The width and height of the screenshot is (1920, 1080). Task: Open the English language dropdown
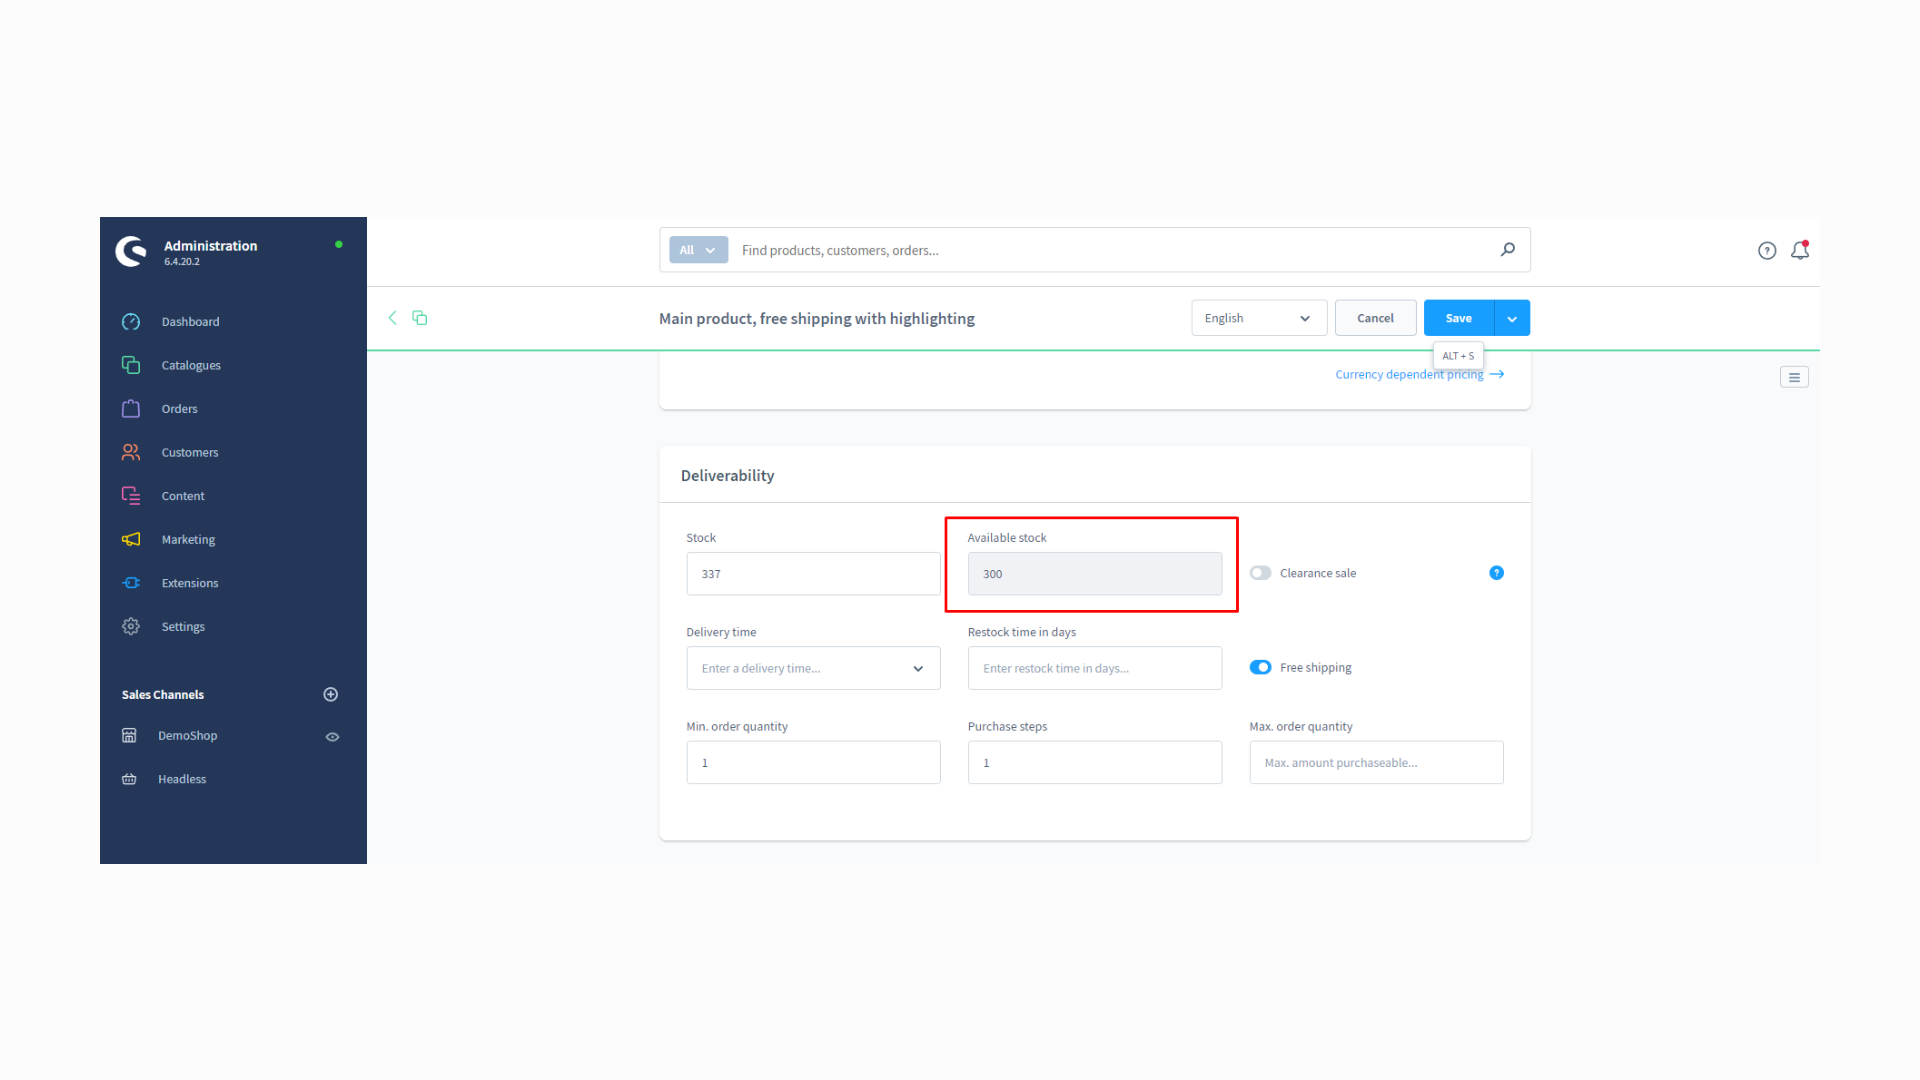tap(1258, 318)
